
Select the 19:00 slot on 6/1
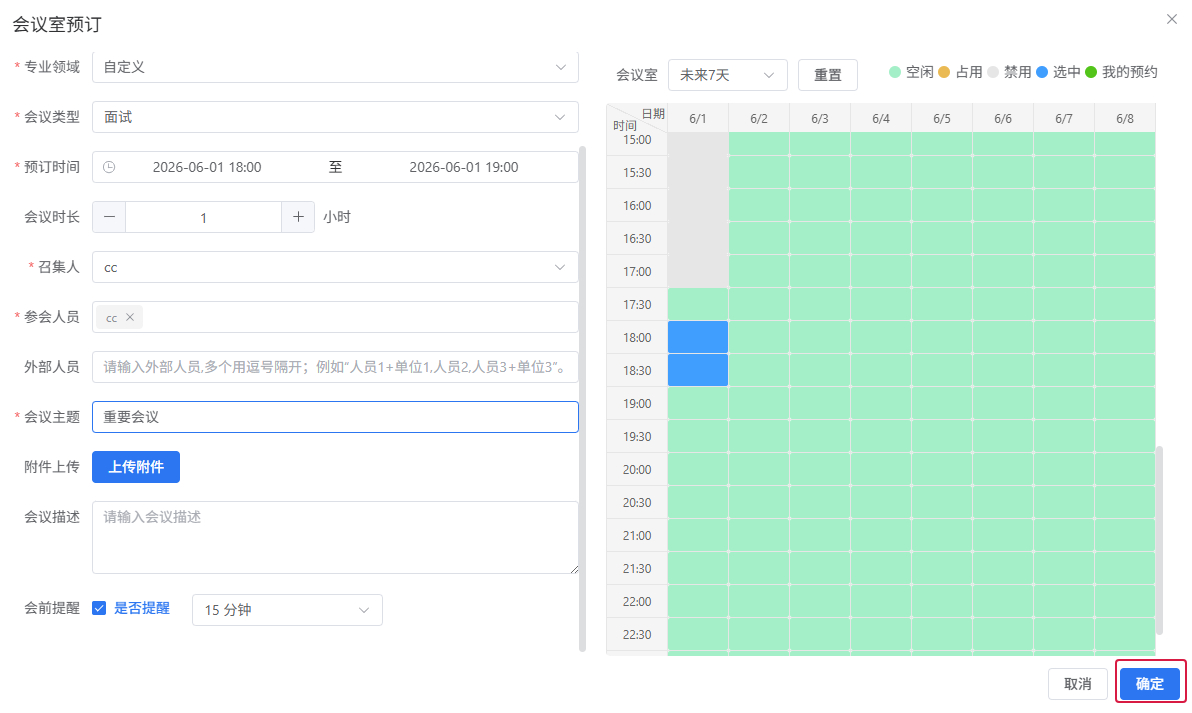pyautogui.click(x=698, y=404)
